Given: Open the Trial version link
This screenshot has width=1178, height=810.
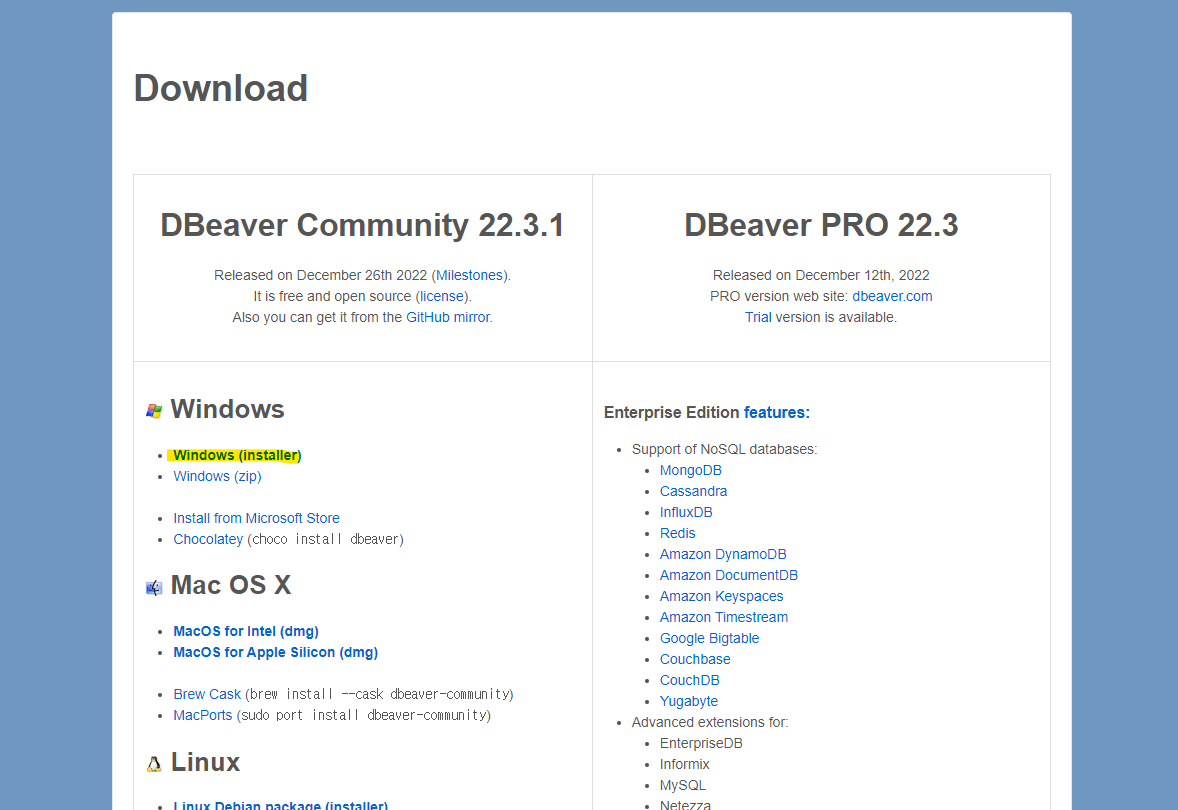Looking at the screenshot, I should point(758,318).
